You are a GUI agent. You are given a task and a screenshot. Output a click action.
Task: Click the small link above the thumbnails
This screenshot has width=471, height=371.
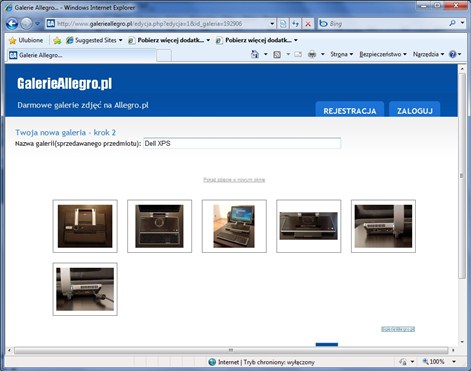[234, 180]
